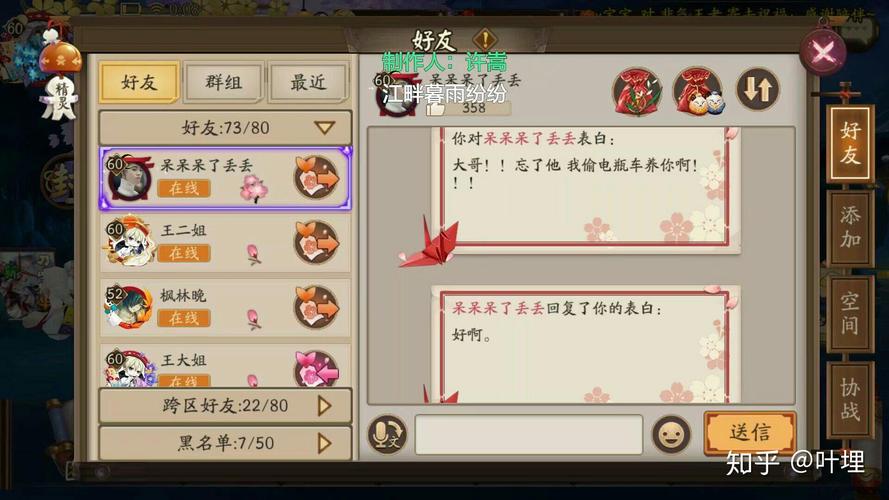The height and width of the screenshot is (500, 889).
Task: Expand the 黑名单:7/50 blacklist section
Action: [x=225, y=443]
